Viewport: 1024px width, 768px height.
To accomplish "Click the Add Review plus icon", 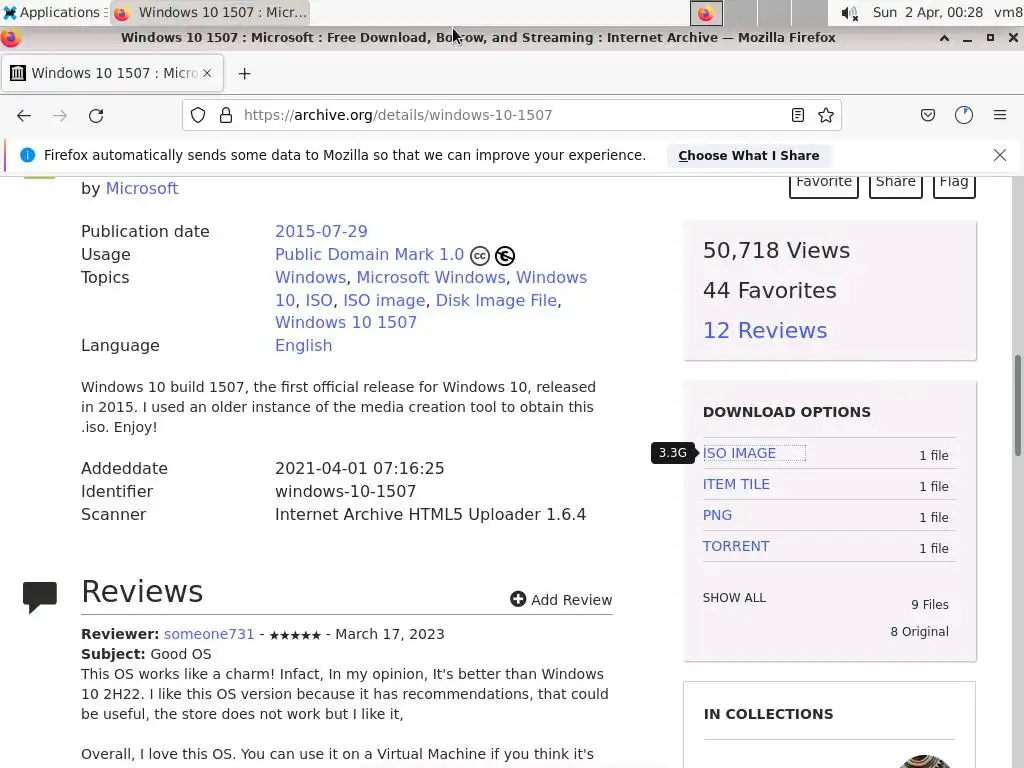I will pos(518,599).
